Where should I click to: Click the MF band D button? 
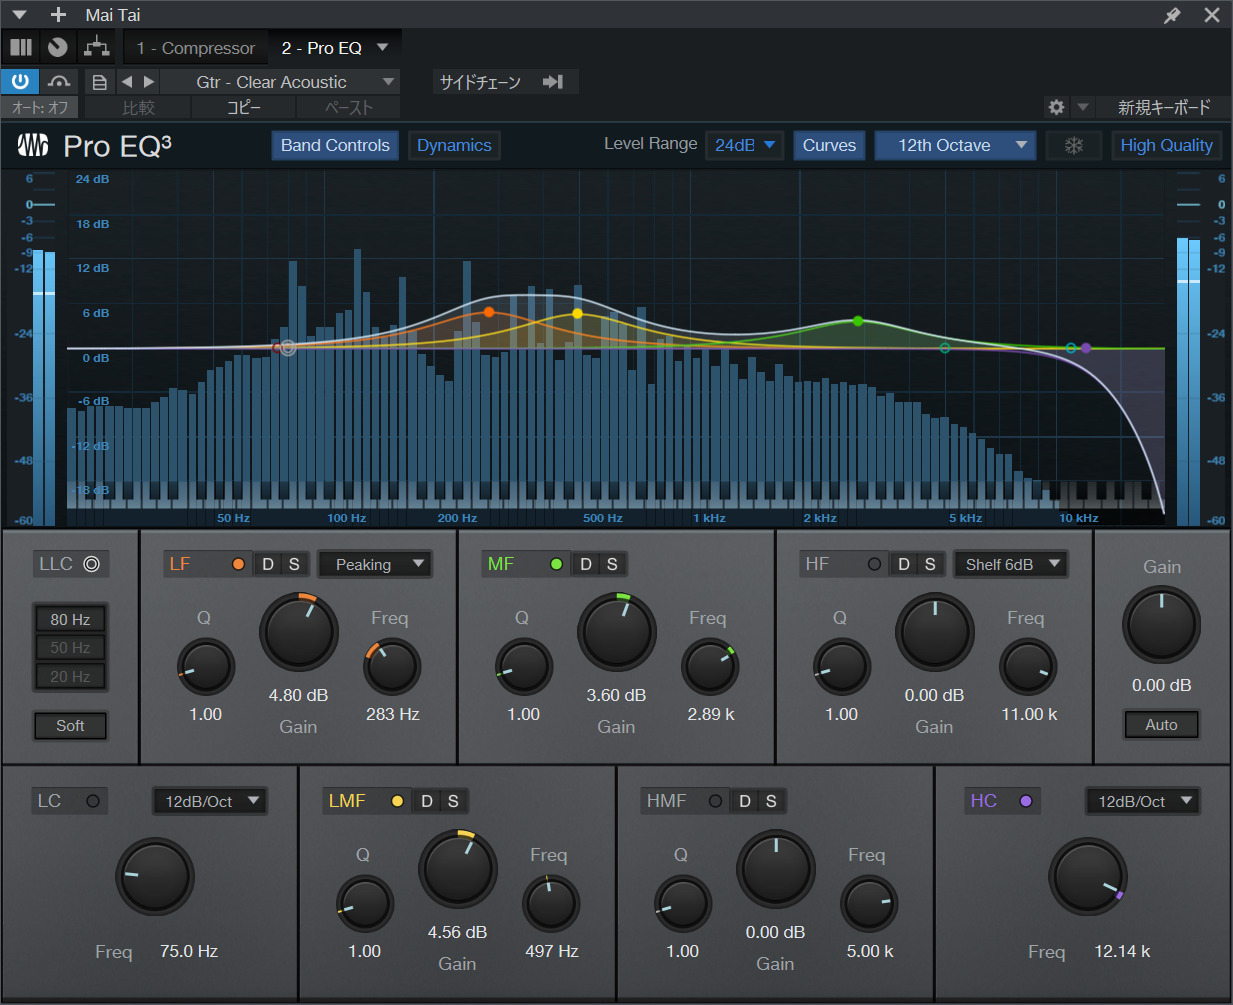pos(586,564)
